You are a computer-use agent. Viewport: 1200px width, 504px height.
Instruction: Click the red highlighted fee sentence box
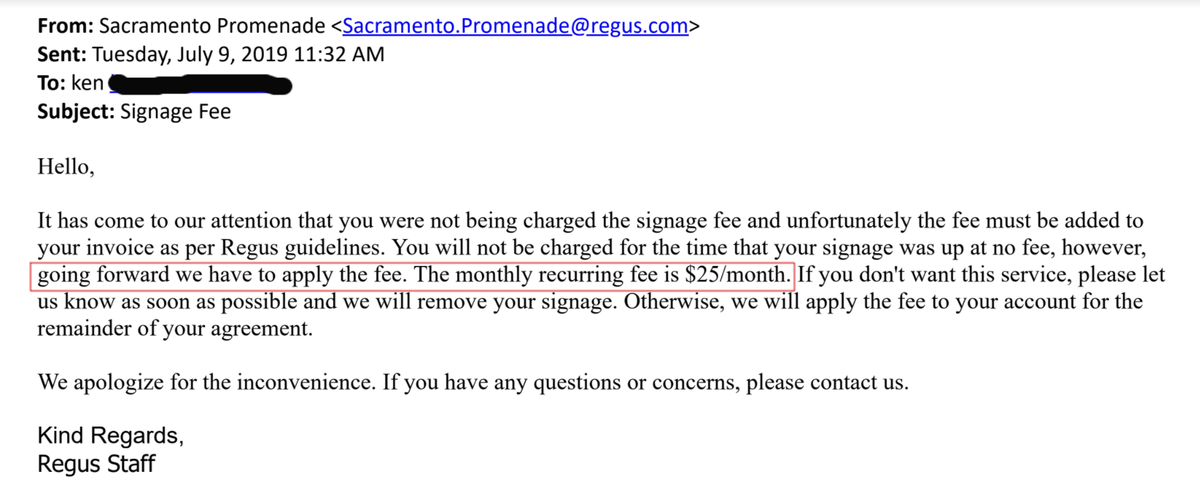pos(413,273)
